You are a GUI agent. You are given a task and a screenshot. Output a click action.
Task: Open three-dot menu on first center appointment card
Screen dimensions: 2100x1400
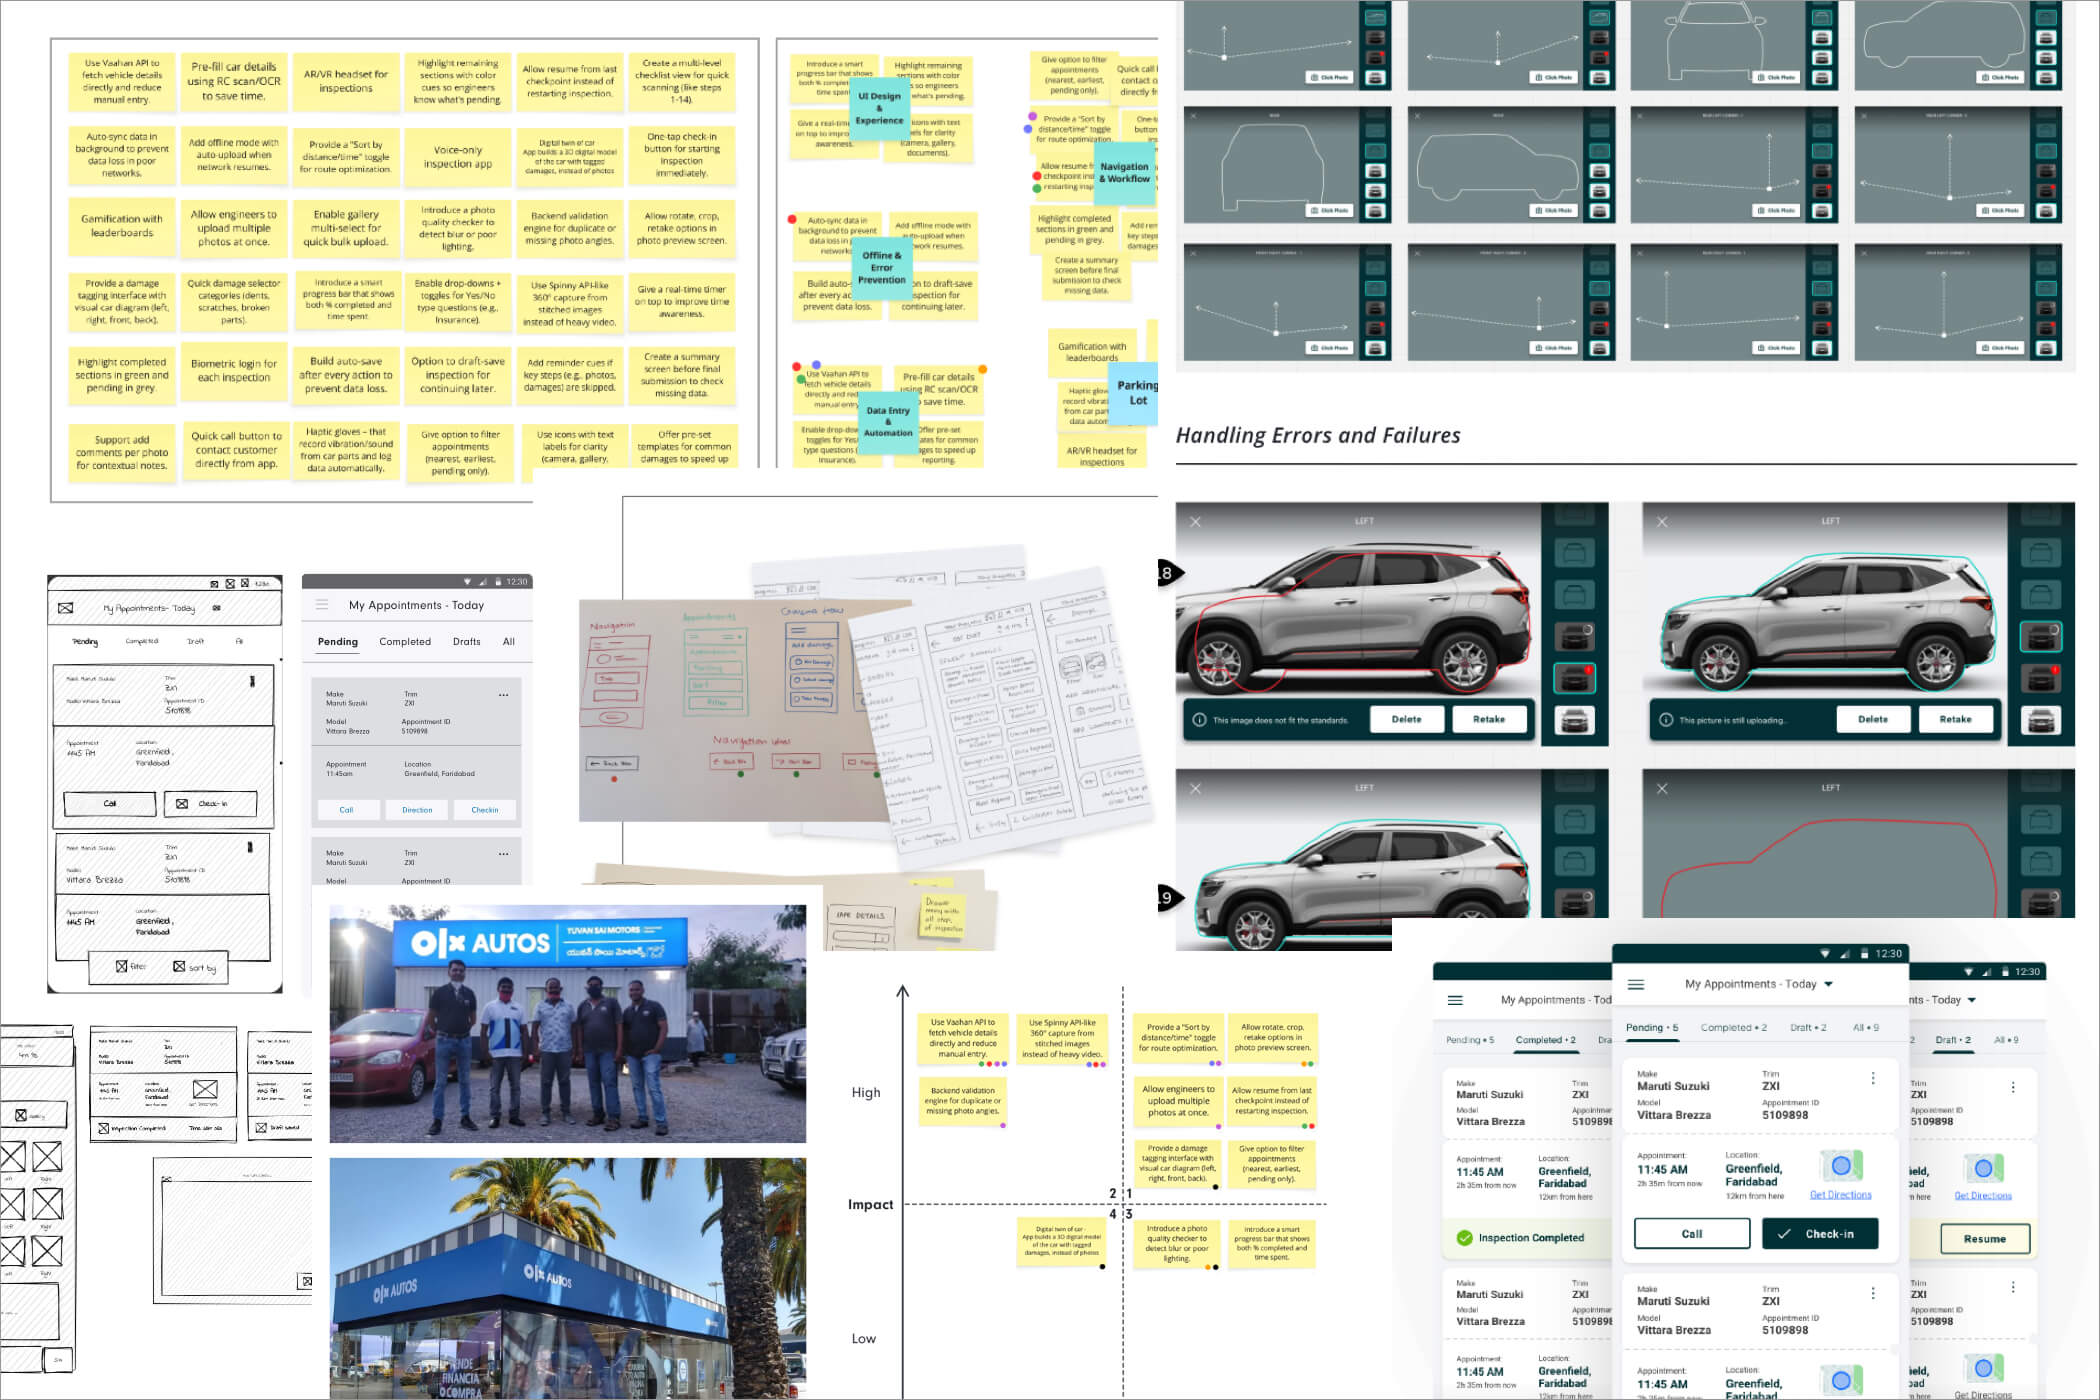(1873, 1079)
